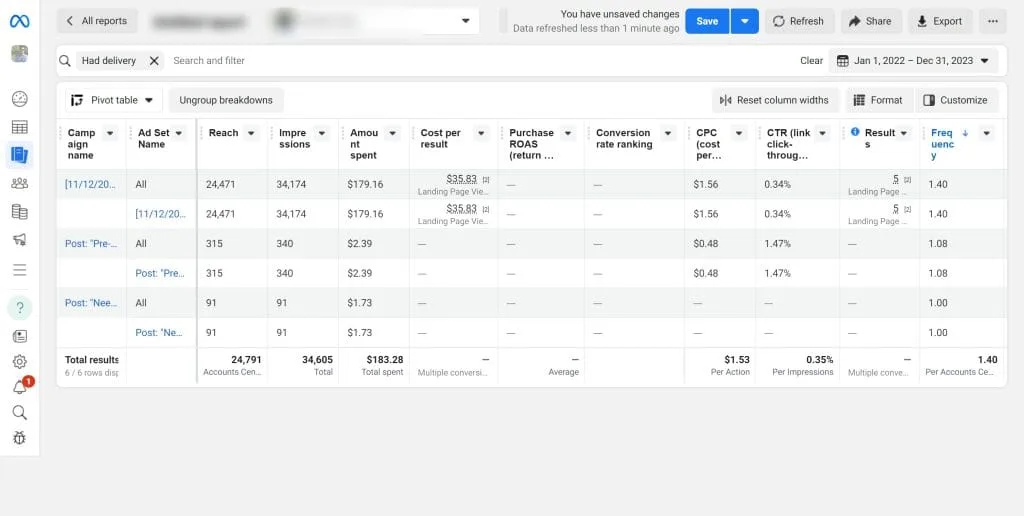Open the Customize panel
Image resolution: width=1024 pixels, height=516 pixels.
[956, 100]
